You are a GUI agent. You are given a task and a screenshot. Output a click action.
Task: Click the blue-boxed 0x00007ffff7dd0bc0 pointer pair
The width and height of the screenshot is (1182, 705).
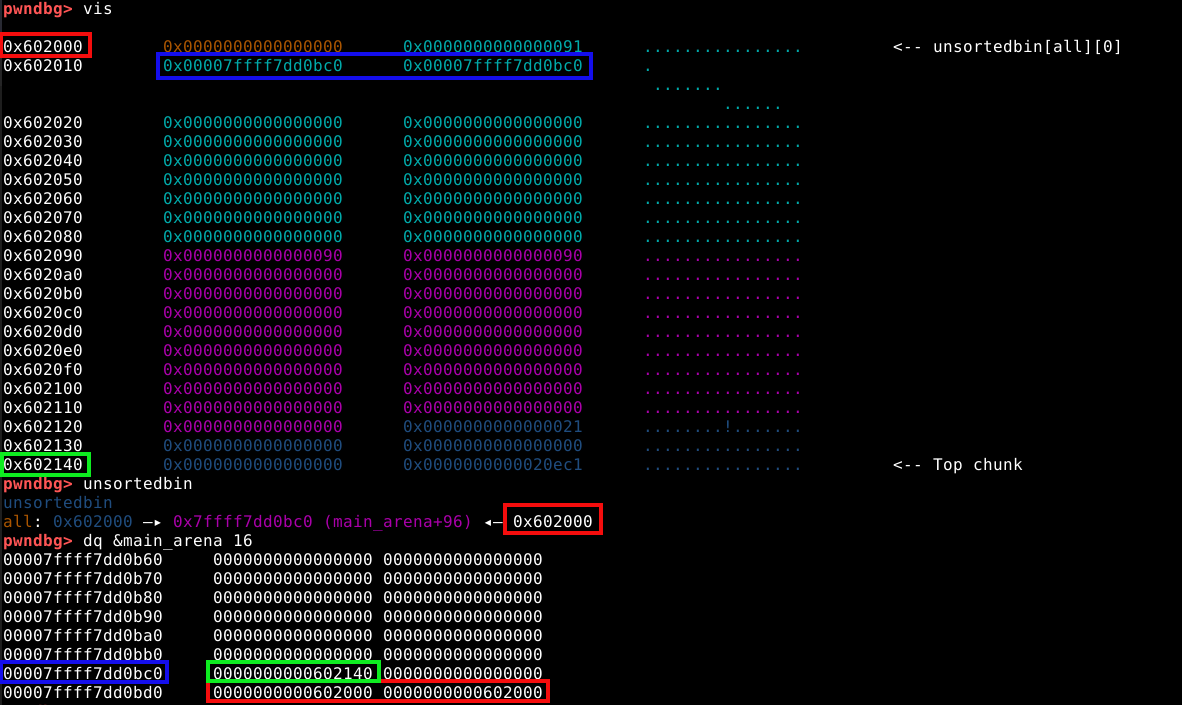coord(374,66)
